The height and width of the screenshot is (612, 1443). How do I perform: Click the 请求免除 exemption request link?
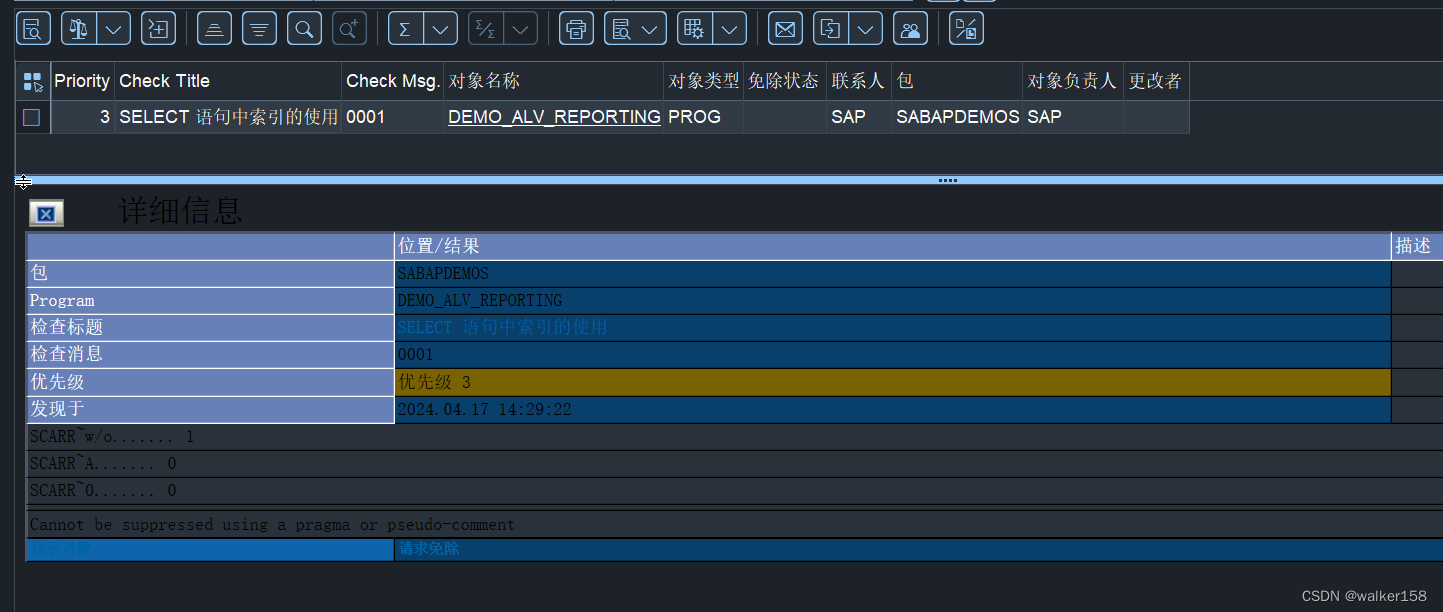[x=428, y=549]
